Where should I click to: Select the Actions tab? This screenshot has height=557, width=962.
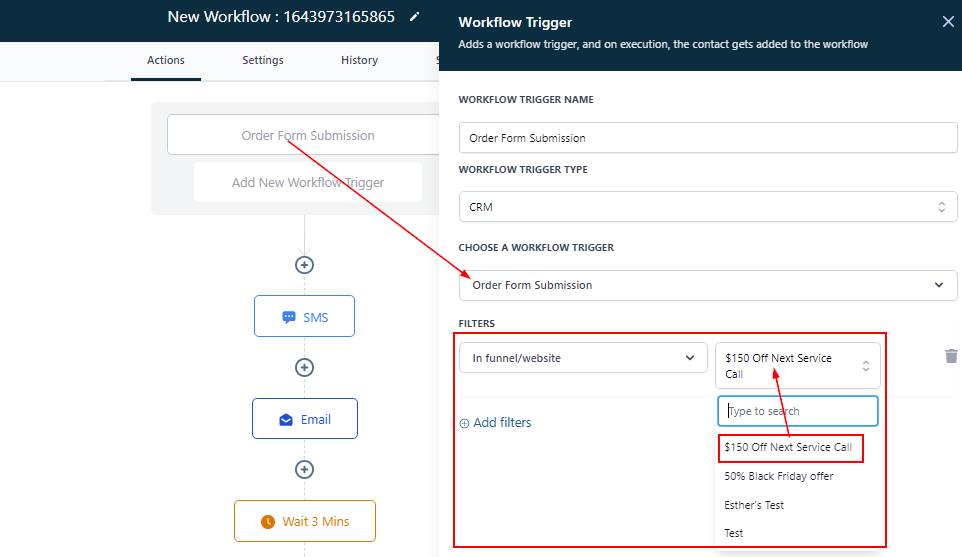[x=166, y=60]
